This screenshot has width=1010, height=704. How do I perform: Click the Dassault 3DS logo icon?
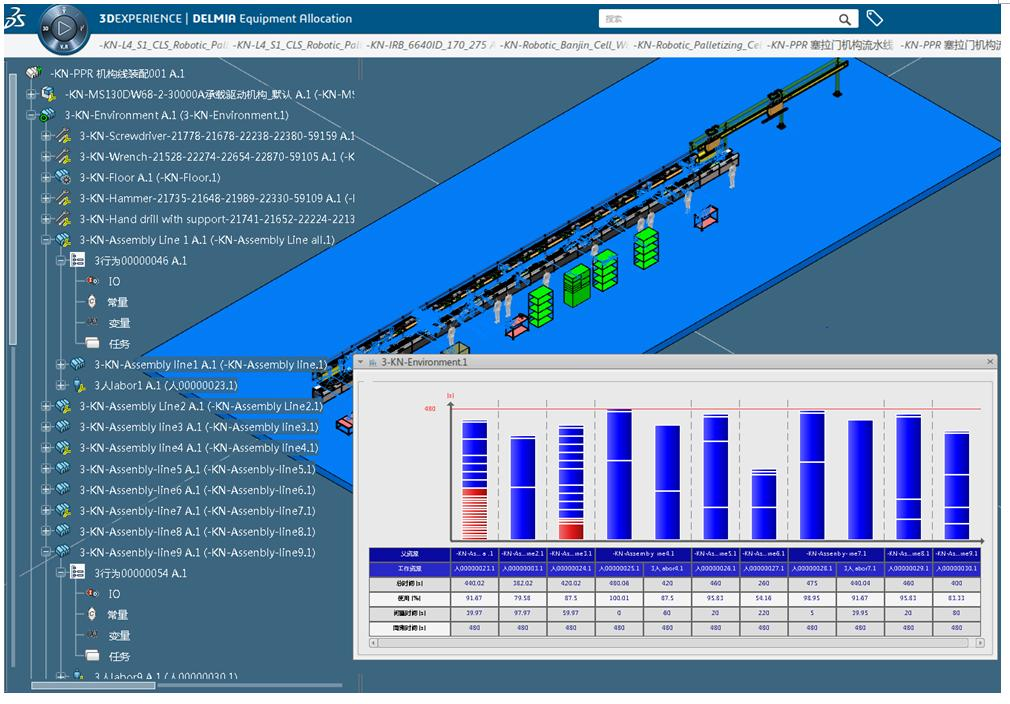pos(16,19)
